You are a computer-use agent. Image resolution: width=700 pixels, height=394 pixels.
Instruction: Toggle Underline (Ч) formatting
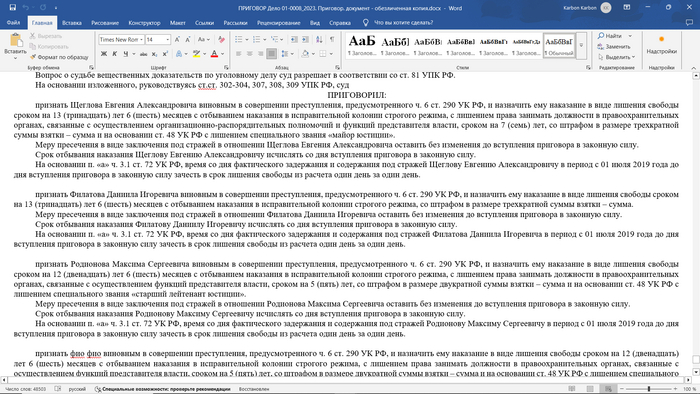(x=125, y=54)
